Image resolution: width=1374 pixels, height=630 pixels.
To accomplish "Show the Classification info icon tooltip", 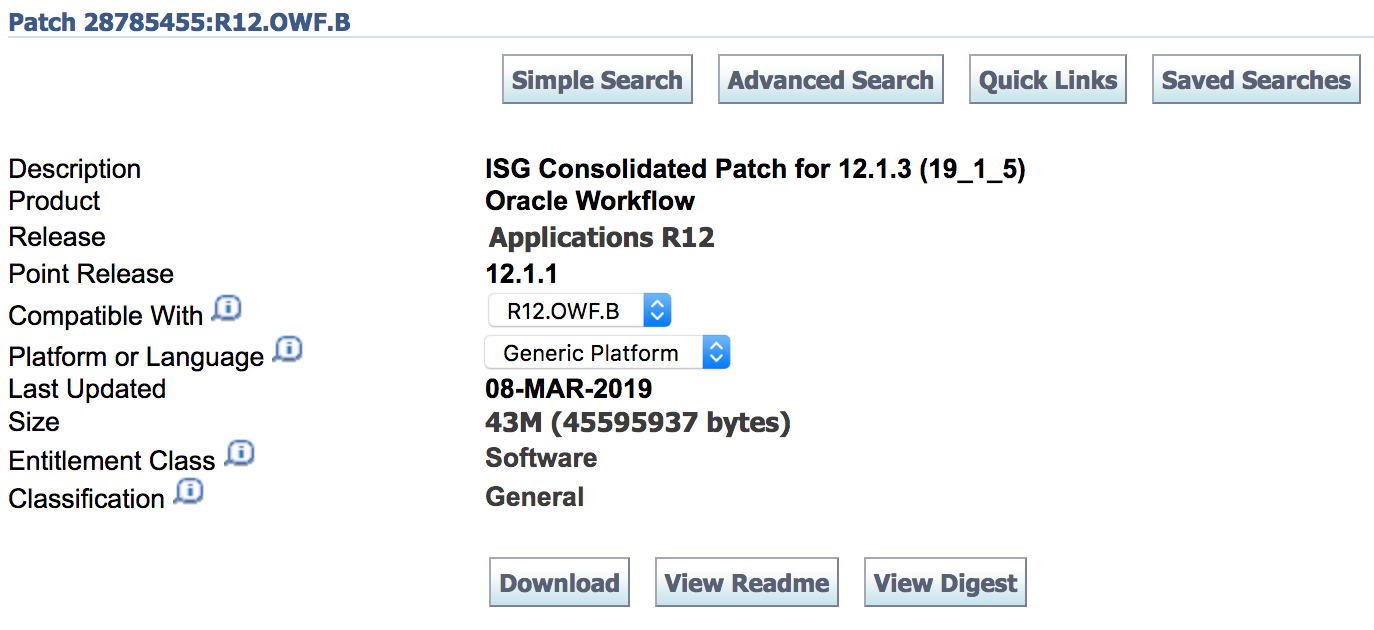I will pyautogui.click(x=188, y=492).
